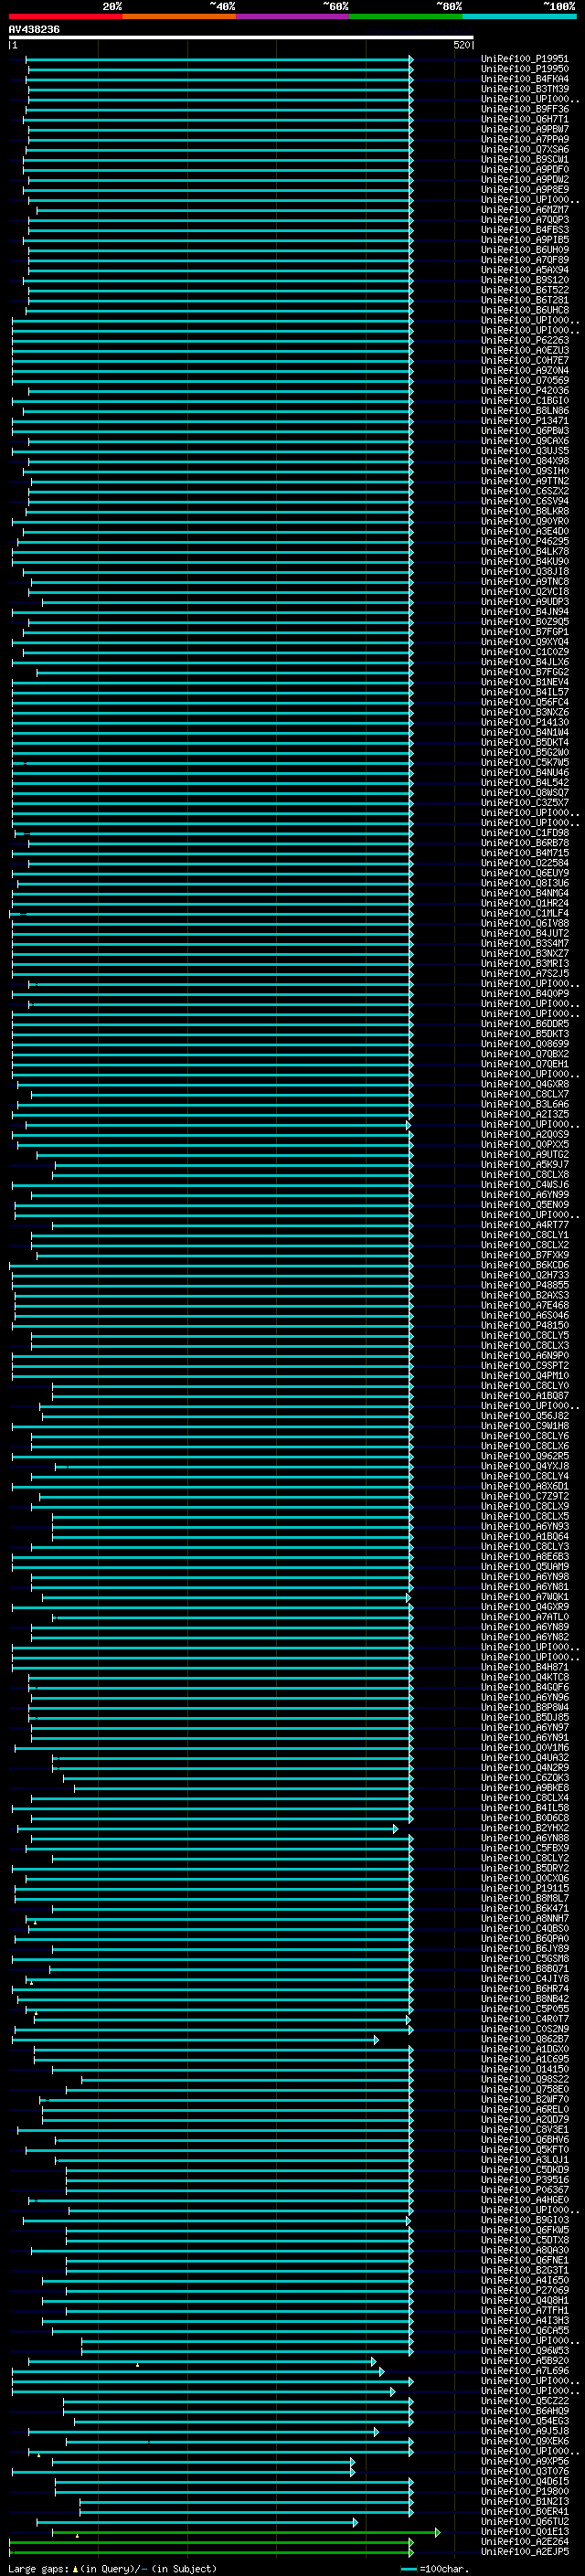Select label UniRef100_C1BGI0

click(525, 401)
